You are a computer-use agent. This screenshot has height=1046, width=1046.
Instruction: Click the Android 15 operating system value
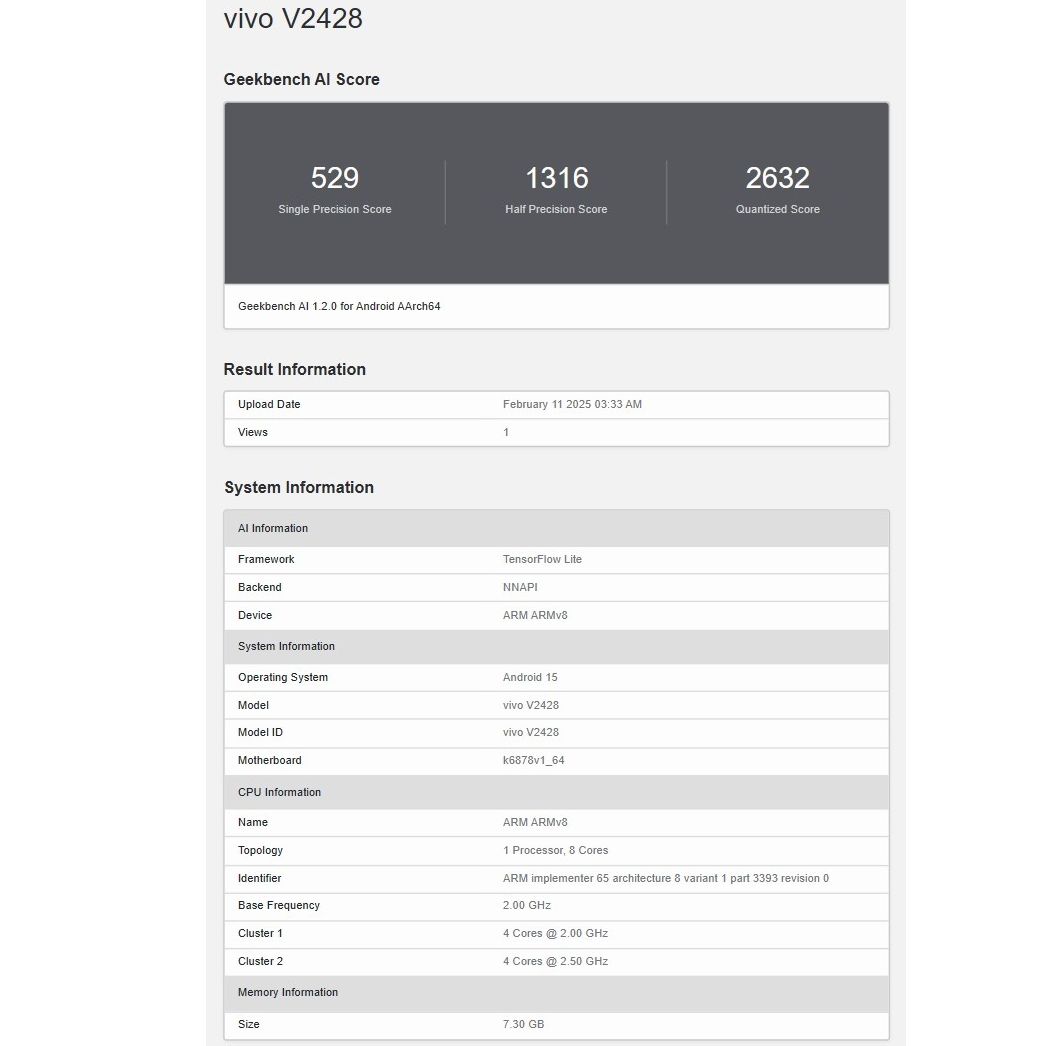click(530, 677)
